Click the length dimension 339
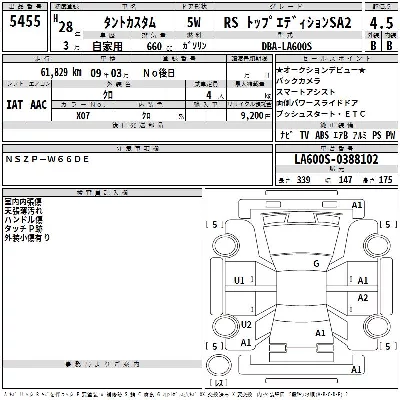 303,180
